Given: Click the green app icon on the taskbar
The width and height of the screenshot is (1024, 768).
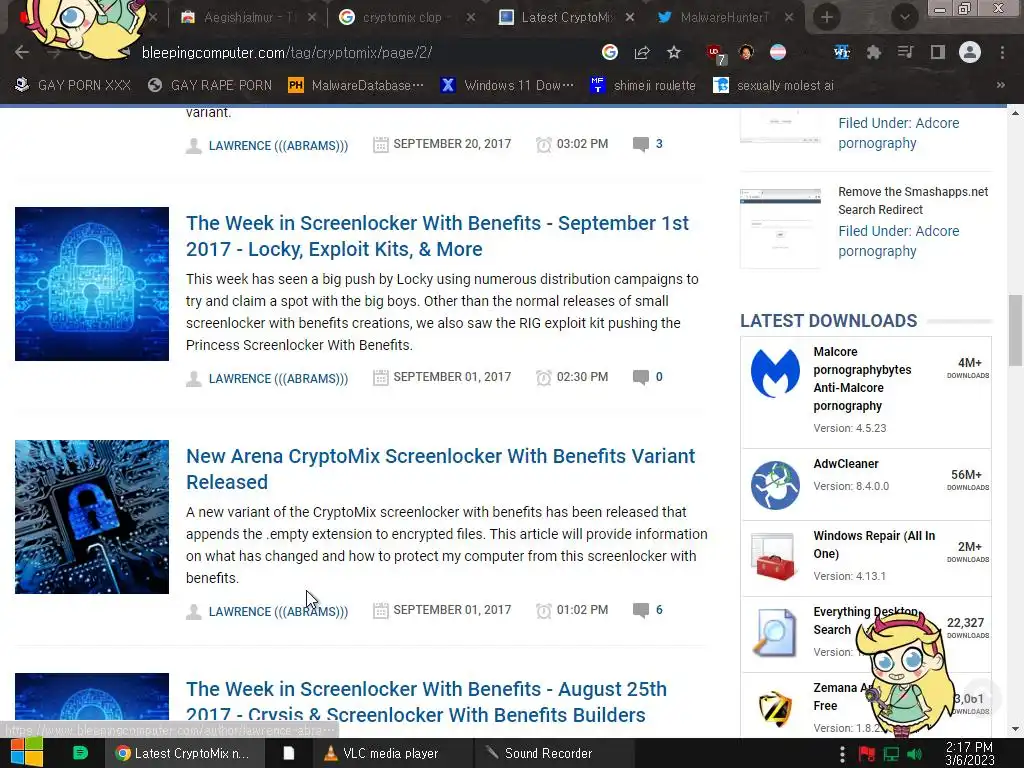Looking at the screenshot, I should pos(80,753).
